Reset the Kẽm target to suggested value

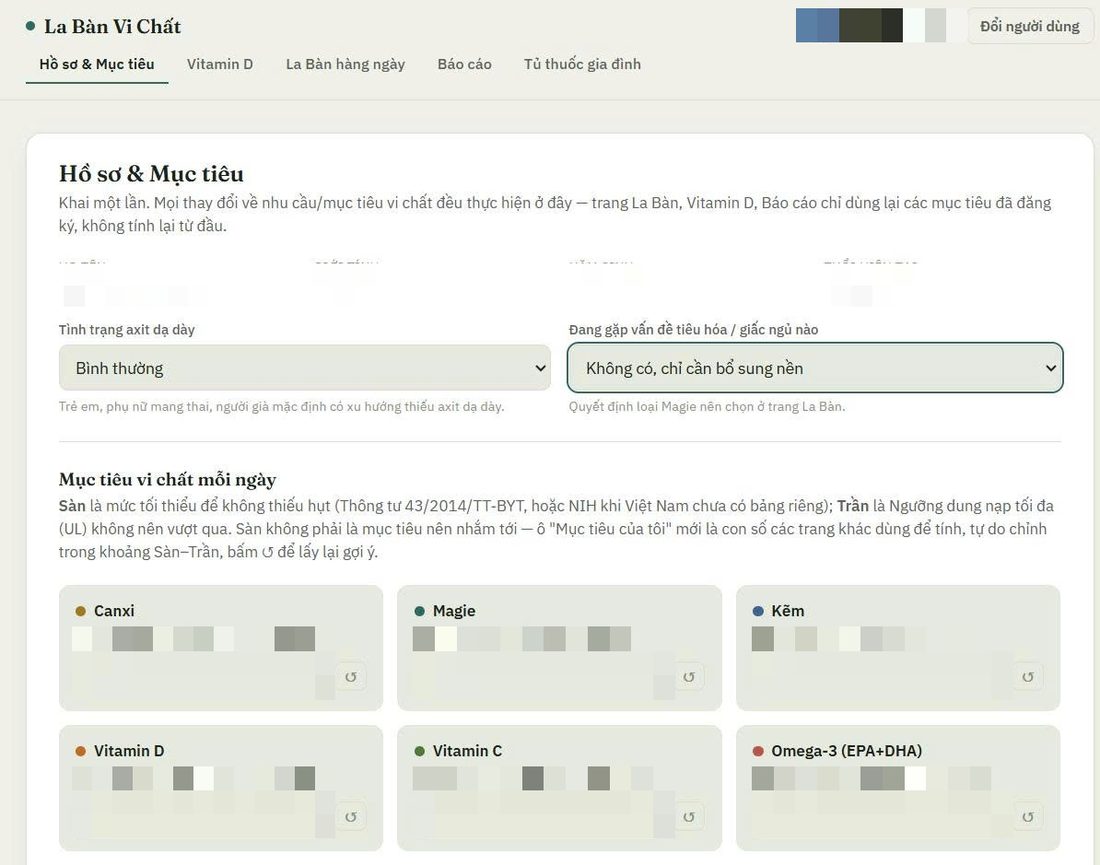point(1028,677)
